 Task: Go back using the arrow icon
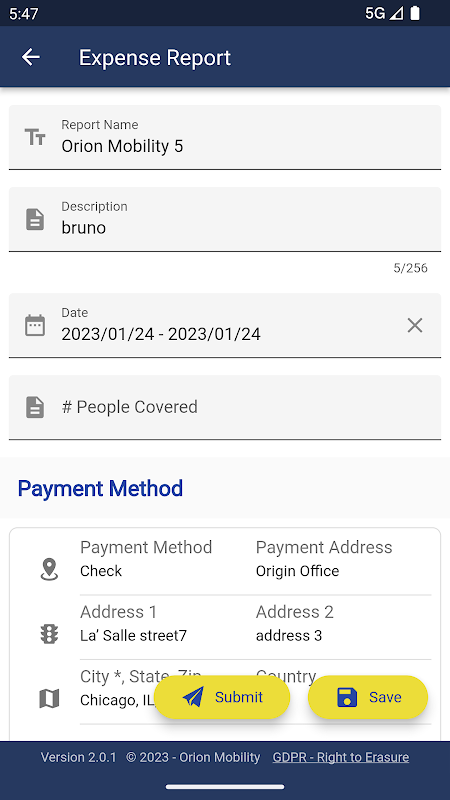31,57
